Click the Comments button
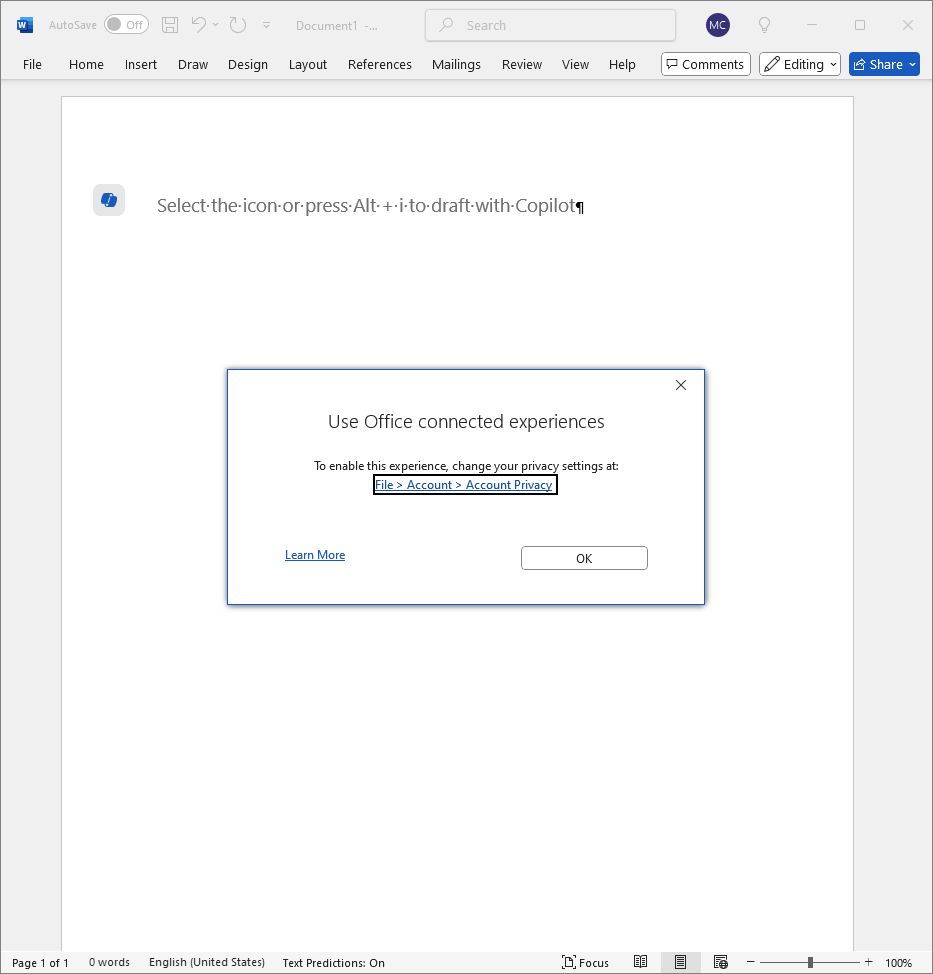Image resolution: width=933 pixels, height=974 pixels. [706, 65]
